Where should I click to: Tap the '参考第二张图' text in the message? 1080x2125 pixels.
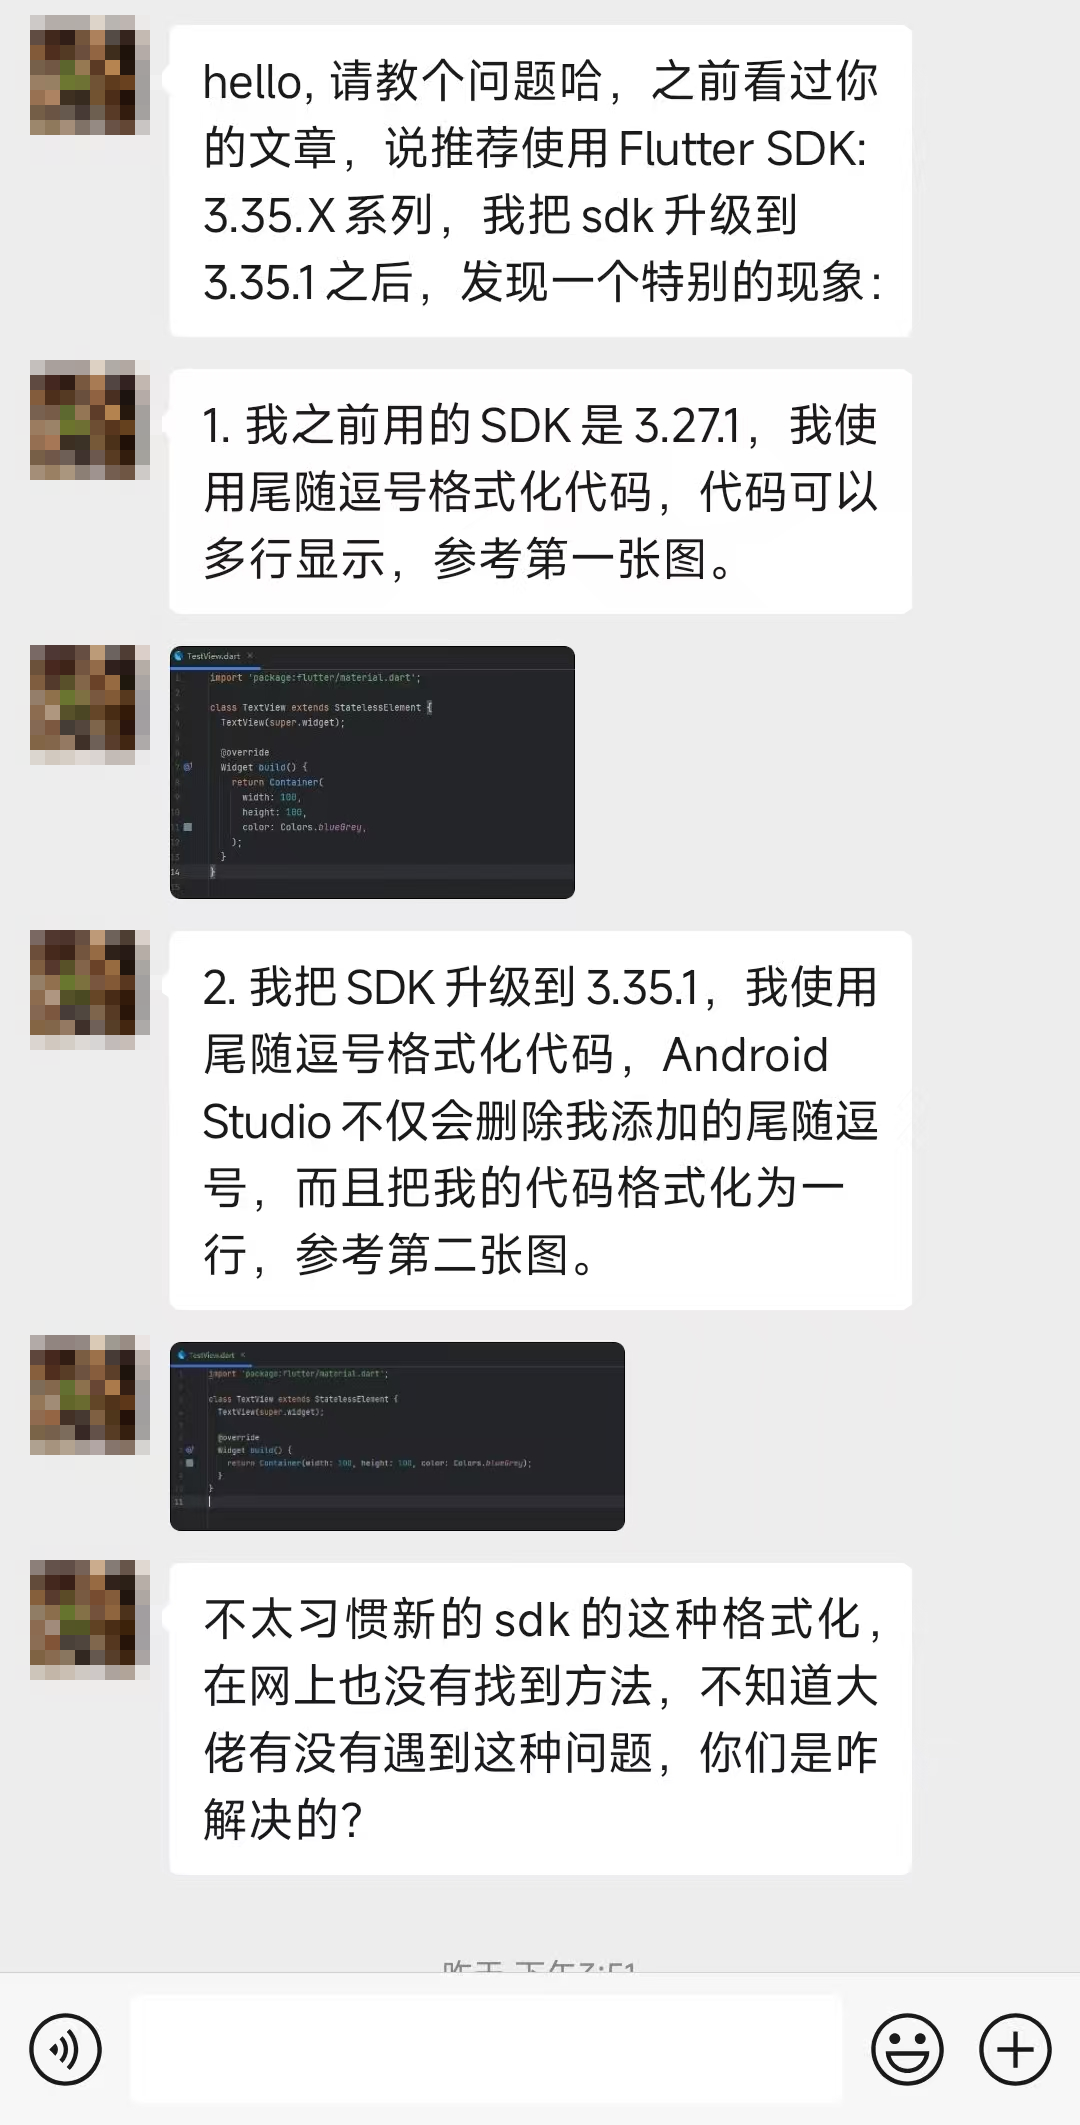(x=431, y=1255)
